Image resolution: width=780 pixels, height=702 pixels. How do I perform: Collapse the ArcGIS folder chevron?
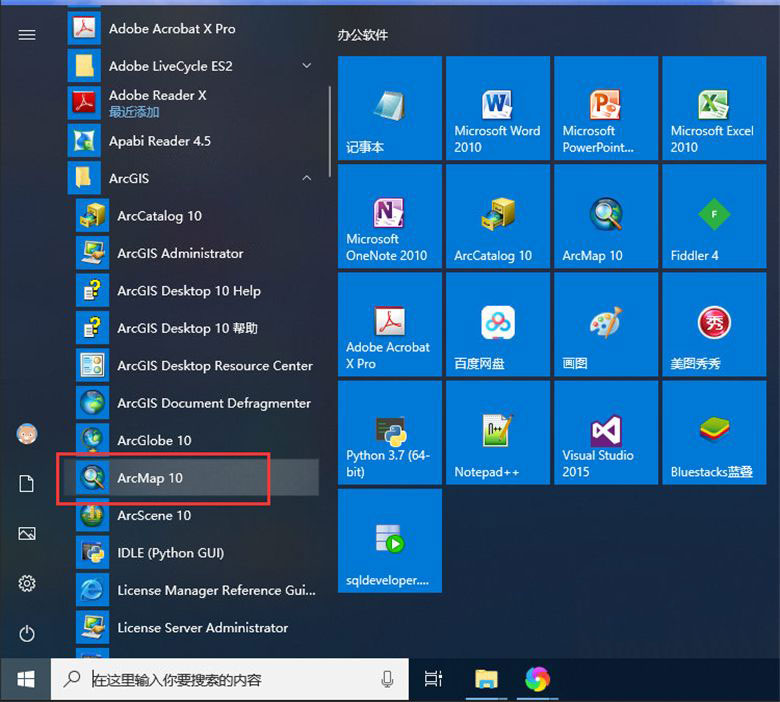pos(306,178)
